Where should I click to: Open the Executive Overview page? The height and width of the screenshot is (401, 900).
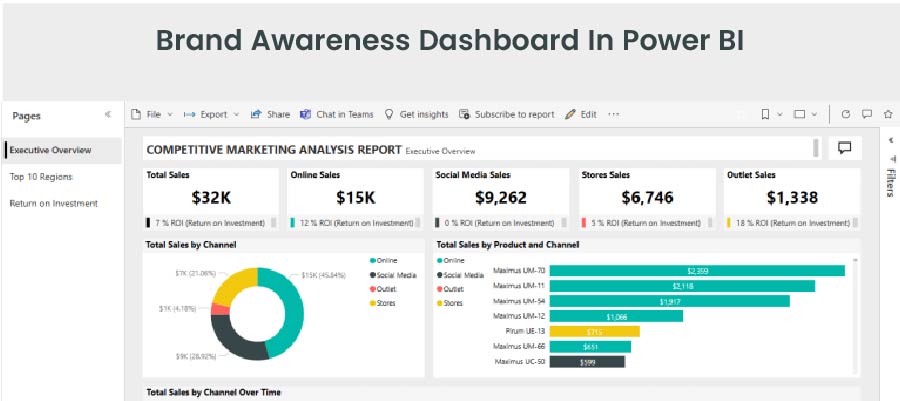pyautogui.click(x=62, y=150)
